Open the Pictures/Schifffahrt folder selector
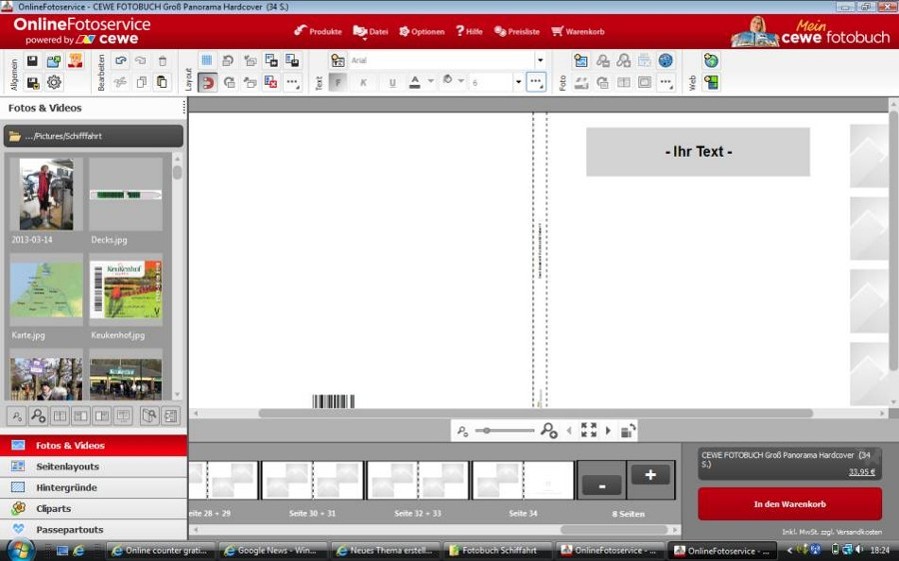This screenshot has height=561, width=899. [x=93, y=136]
